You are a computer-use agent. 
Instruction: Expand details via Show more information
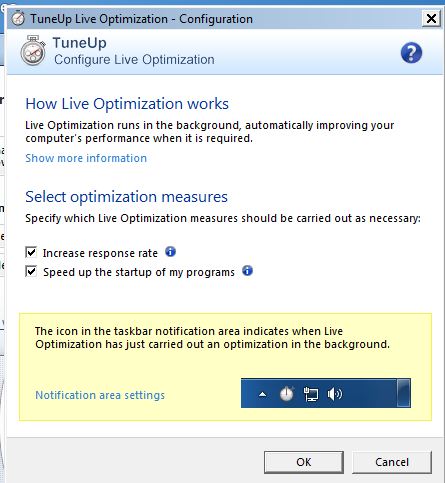(x=86, y=158)
